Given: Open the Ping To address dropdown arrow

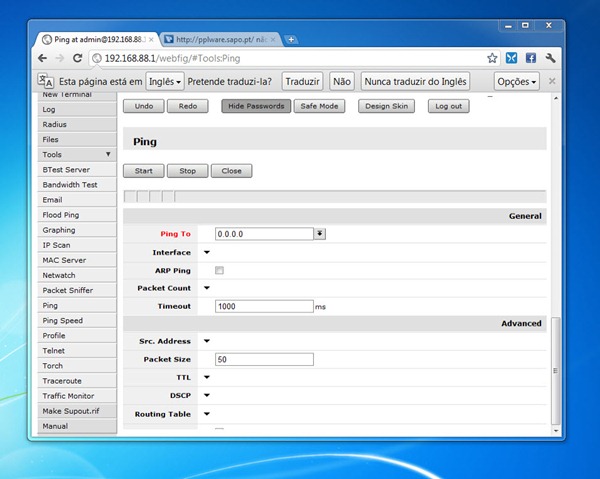Looking at the screenshot, I should (x=320, y=234).
